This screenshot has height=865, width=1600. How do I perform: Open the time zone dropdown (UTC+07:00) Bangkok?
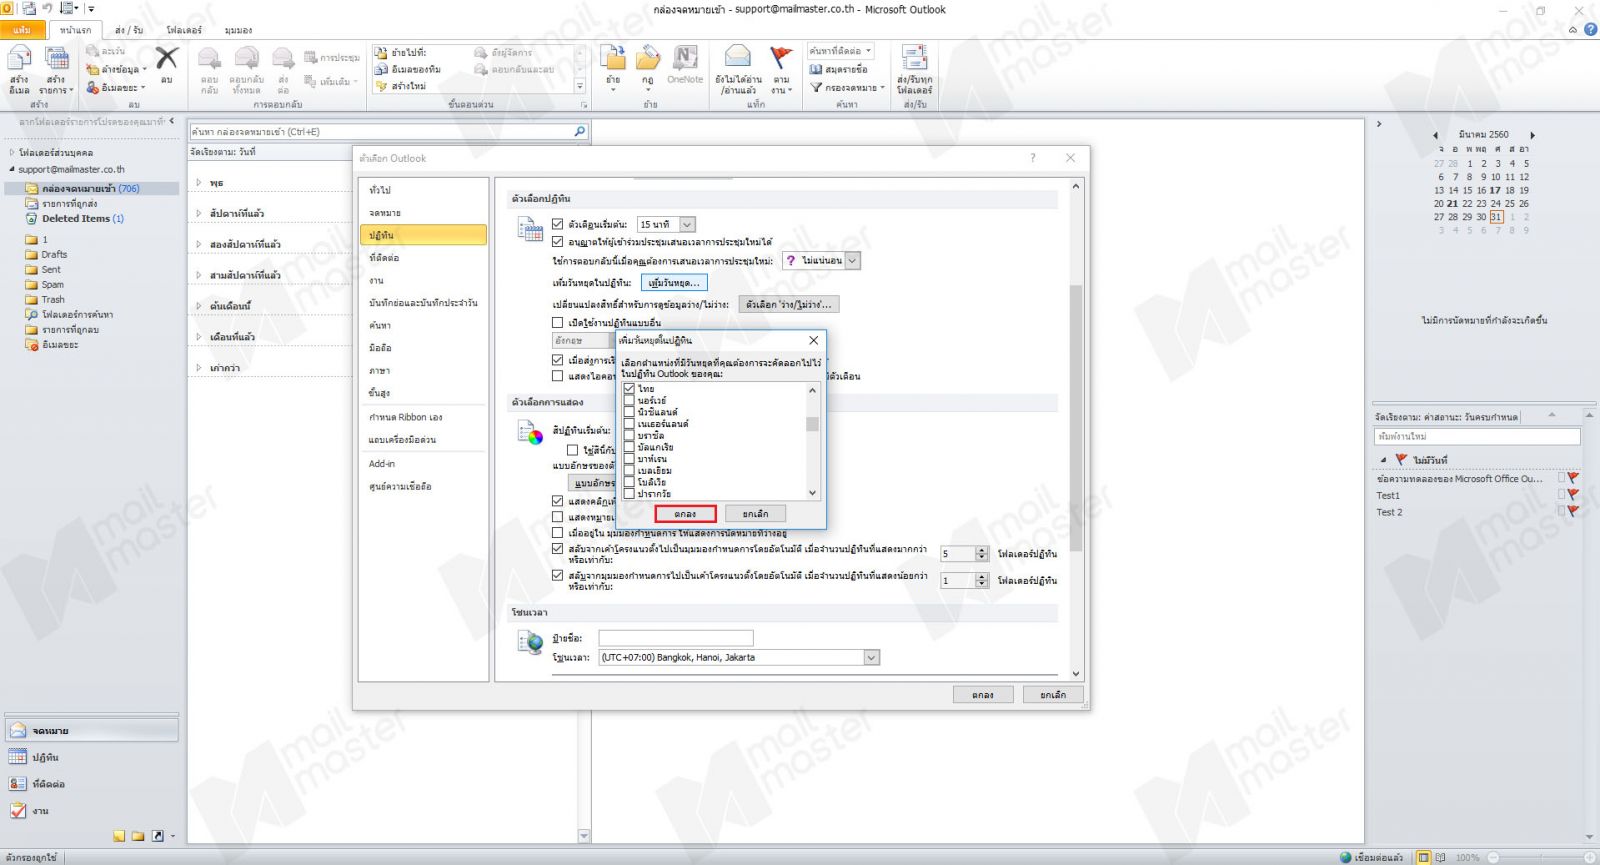click(x=872, y=658)
